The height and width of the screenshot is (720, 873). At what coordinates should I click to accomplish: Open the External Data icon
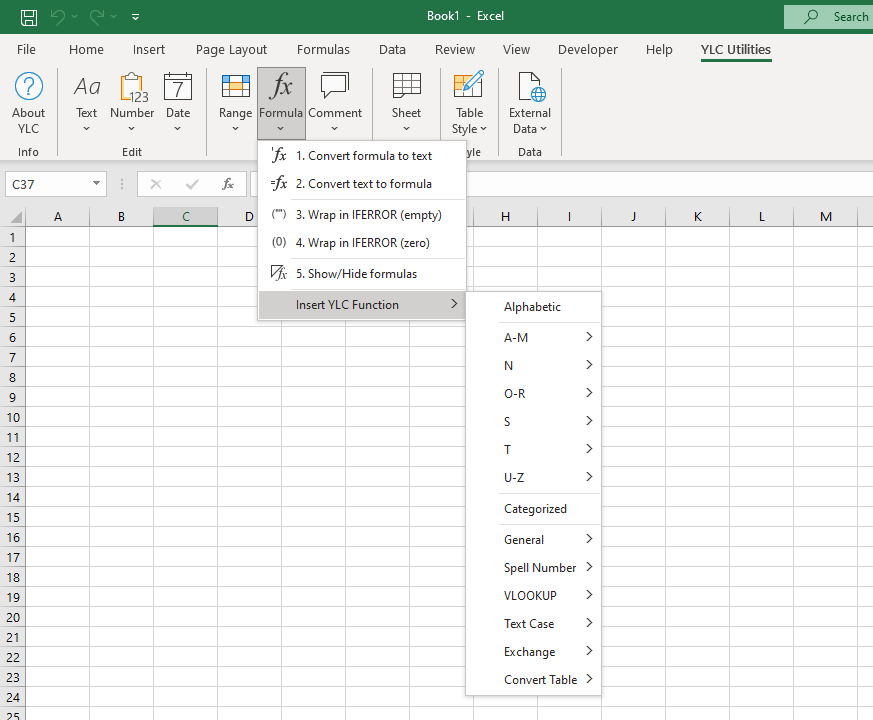click(529, 88)
